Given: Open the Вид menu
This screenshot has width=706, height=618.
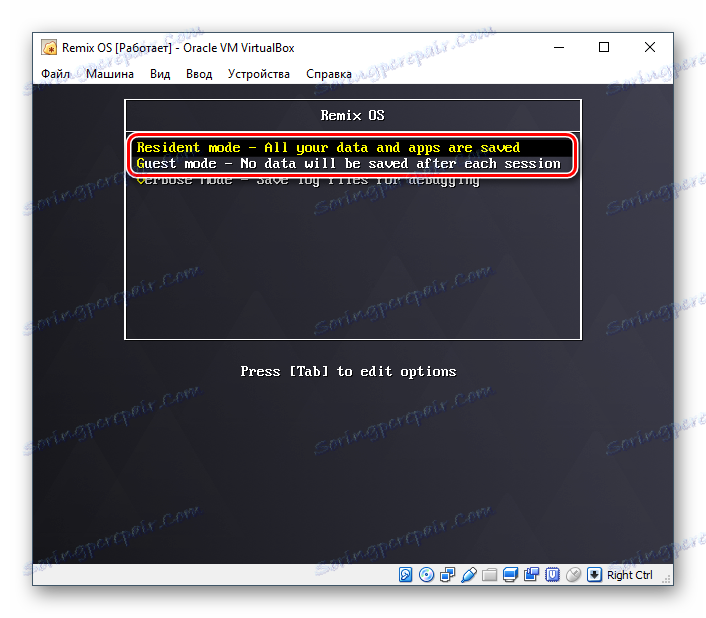Looking at the screenshot, I should (x=160, y=74).
